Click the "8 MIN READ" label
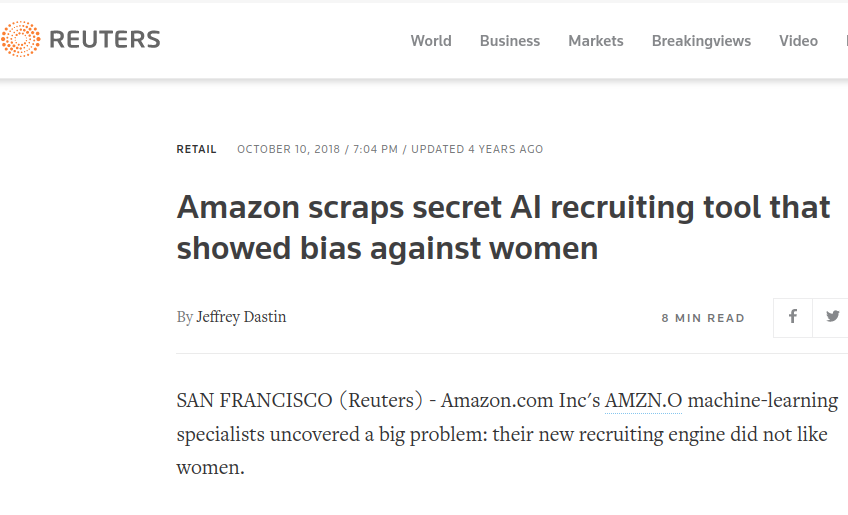Image resolution: width=848 pixels, height=515 pixels. pos(703,318)
